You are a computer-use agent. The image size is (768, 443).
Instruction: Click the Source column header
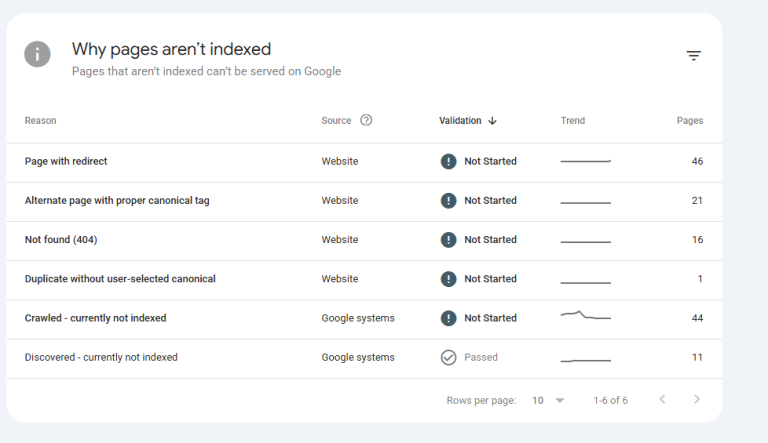(x=336, y=121)
